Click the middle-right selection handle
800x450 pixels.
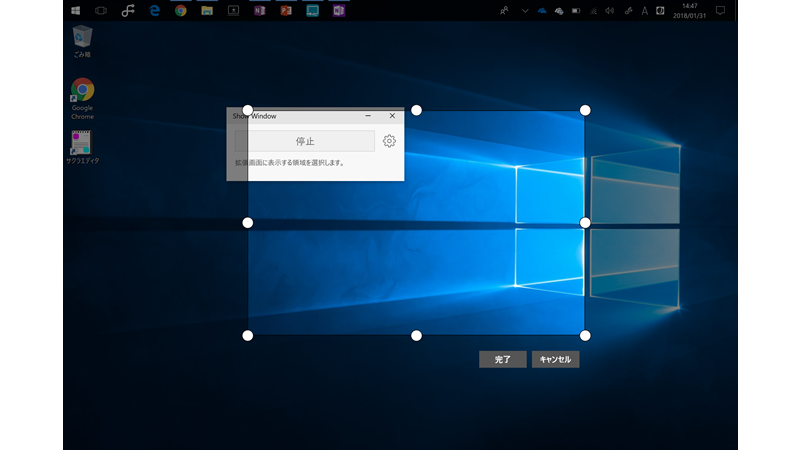coord(585,223)
